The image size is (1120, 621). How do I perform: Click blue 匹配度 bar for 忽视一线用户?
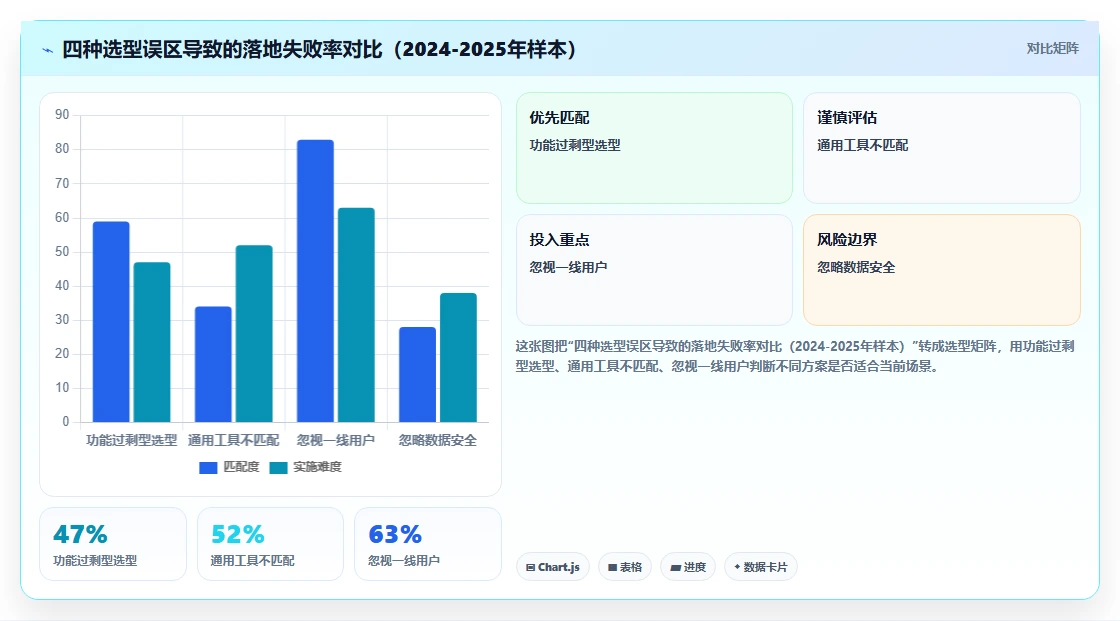pos(316,281)
